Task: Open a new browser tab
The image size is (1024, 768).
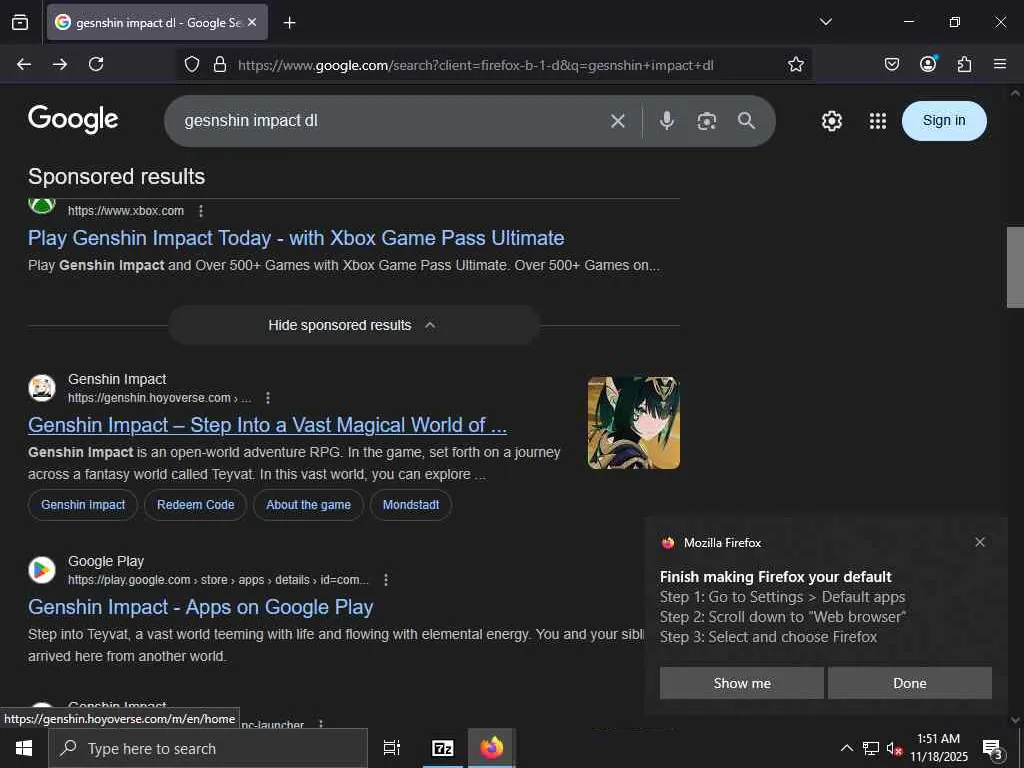Action: point(289,23)
